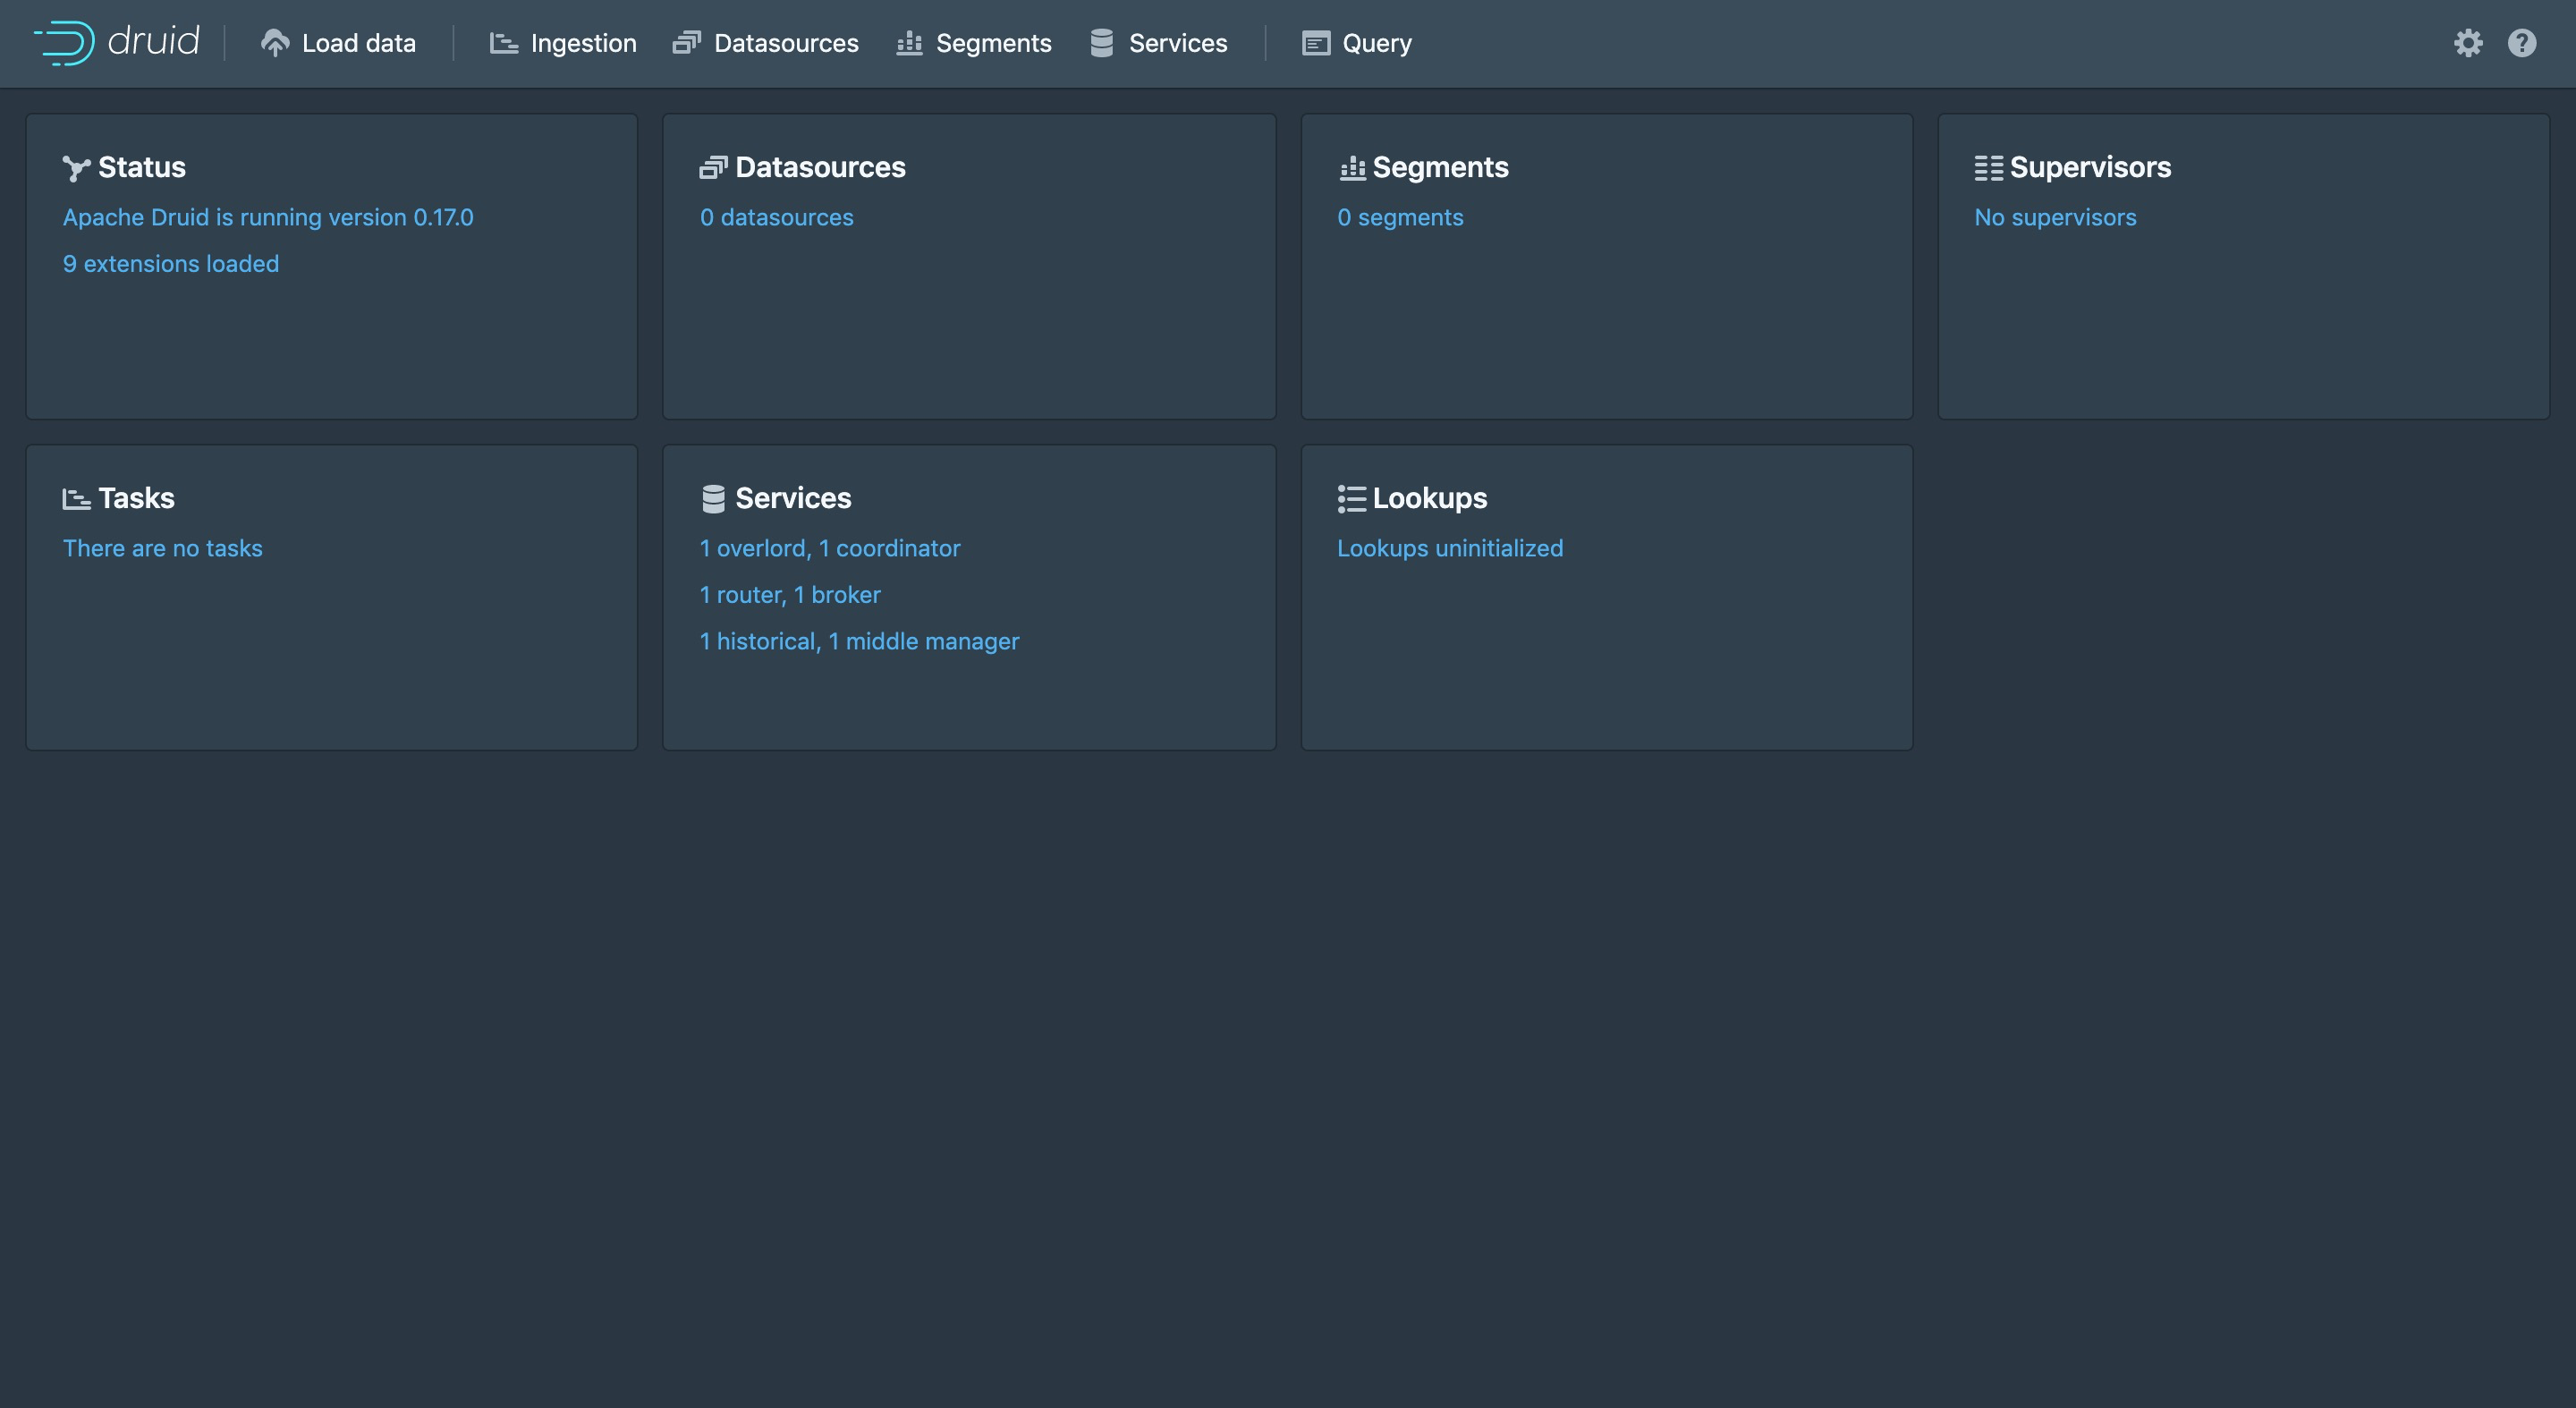Click the Datasources icon in the navigation bar
The width and height of the screenshot is (2576, 1408).
686,43
